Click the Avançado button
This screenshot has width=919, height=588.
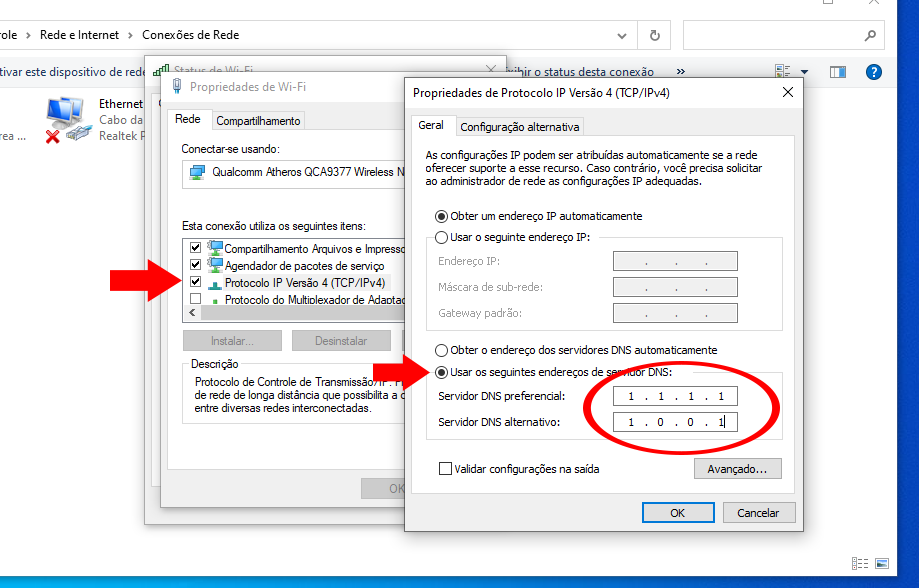pyautogui.click(x=737, y=468)
